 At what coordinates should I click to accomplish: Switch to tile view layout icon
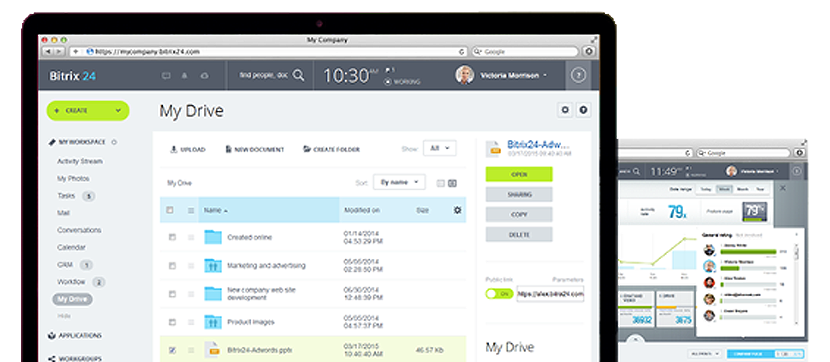(453, 183)
